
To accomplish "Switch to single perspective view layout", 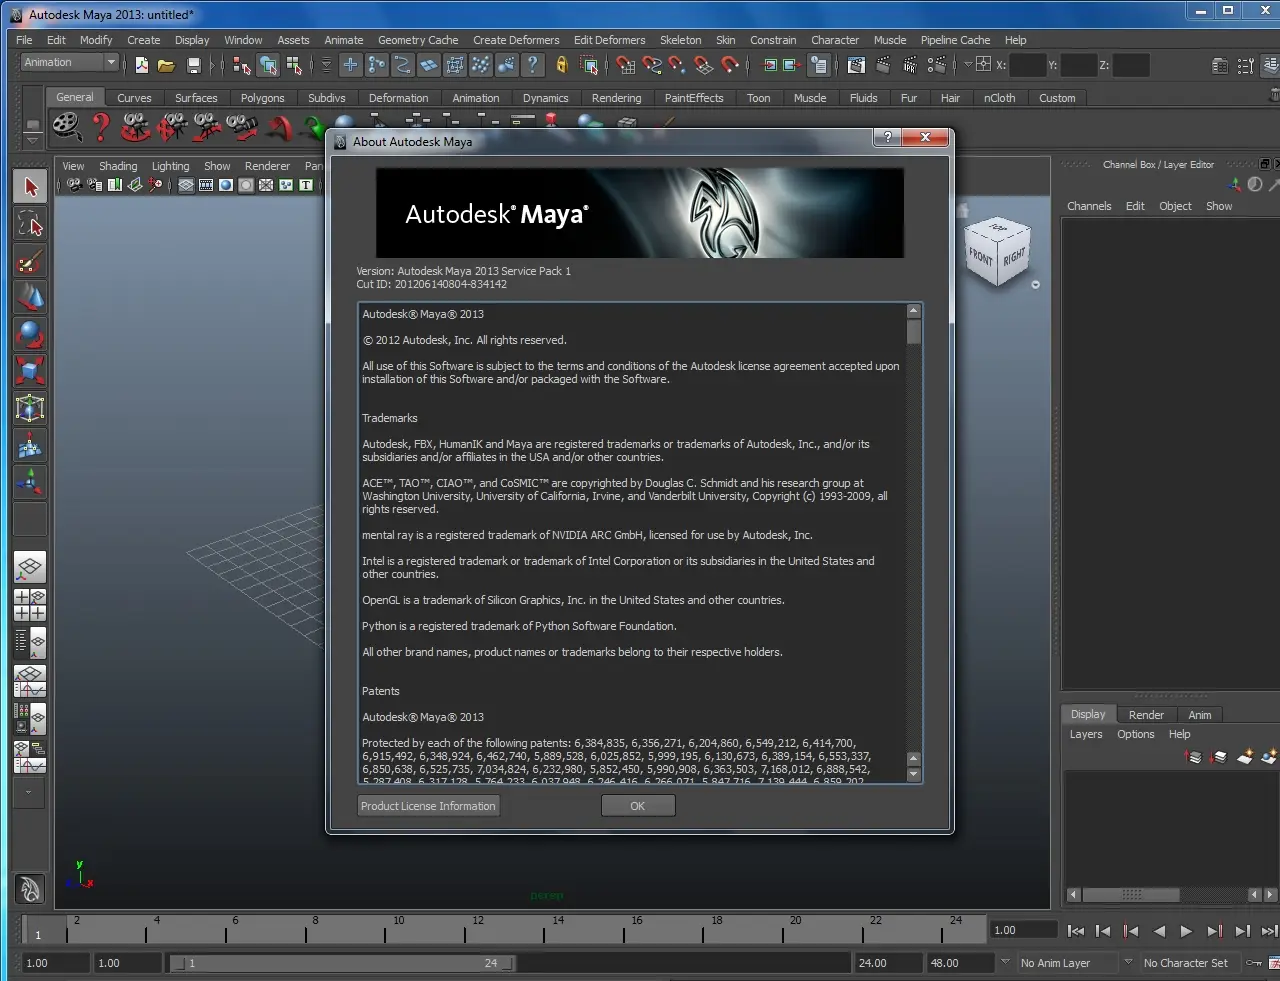I will click(x=30, y=568).
